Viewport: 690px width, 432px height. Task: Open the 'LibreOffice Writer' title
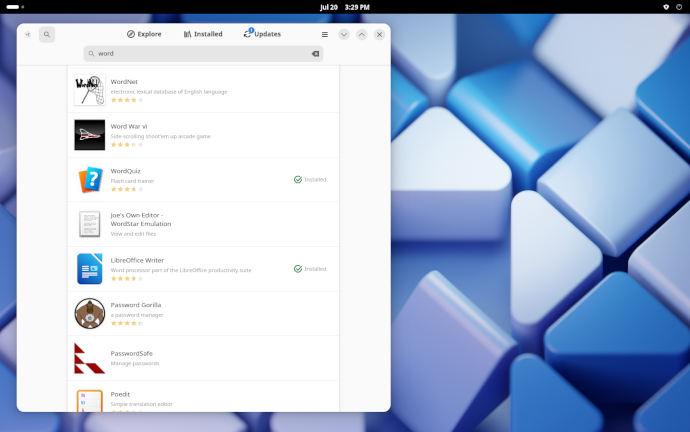pyautogui.click(x=137, y=260)
